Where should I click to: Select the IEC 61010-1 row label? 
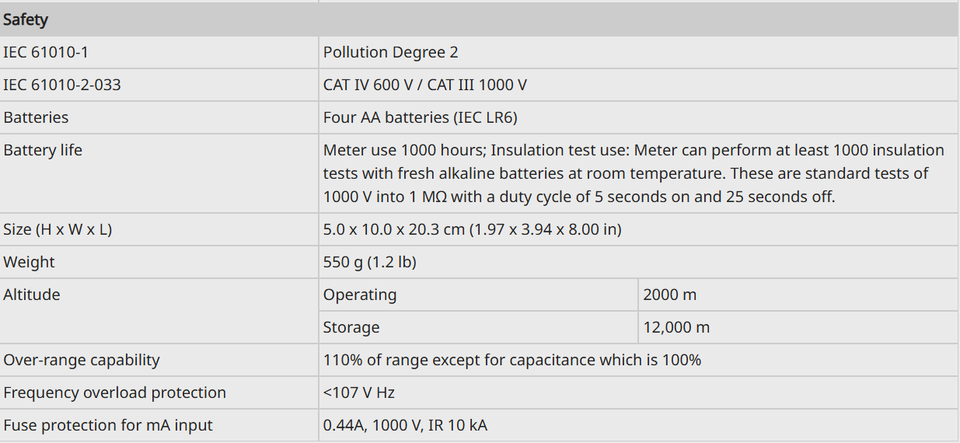[x=46, y=53]
